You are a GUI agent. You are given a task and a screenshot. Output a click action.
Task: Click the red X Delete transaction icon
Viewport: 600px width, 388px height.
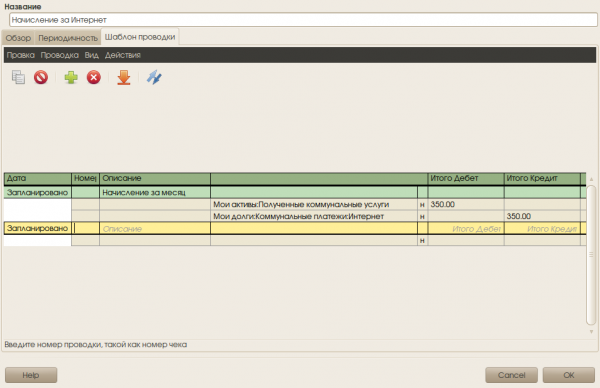point(94,77)
